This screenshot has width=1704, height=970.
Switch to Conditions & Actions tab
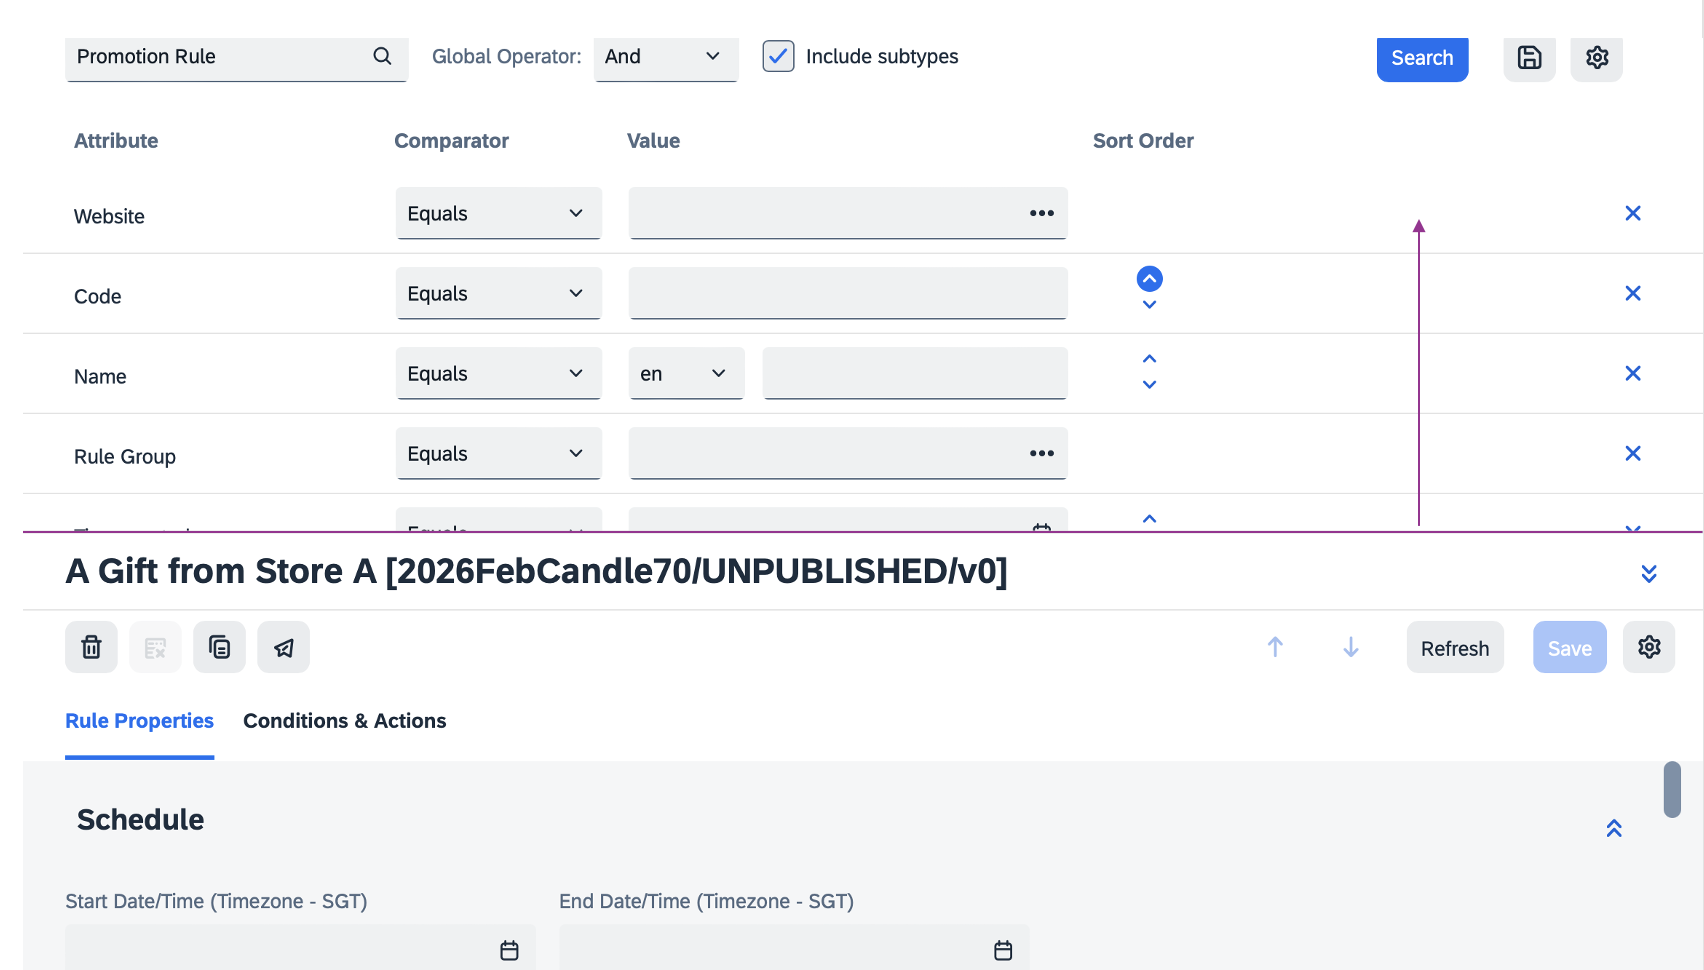(344, 721)
